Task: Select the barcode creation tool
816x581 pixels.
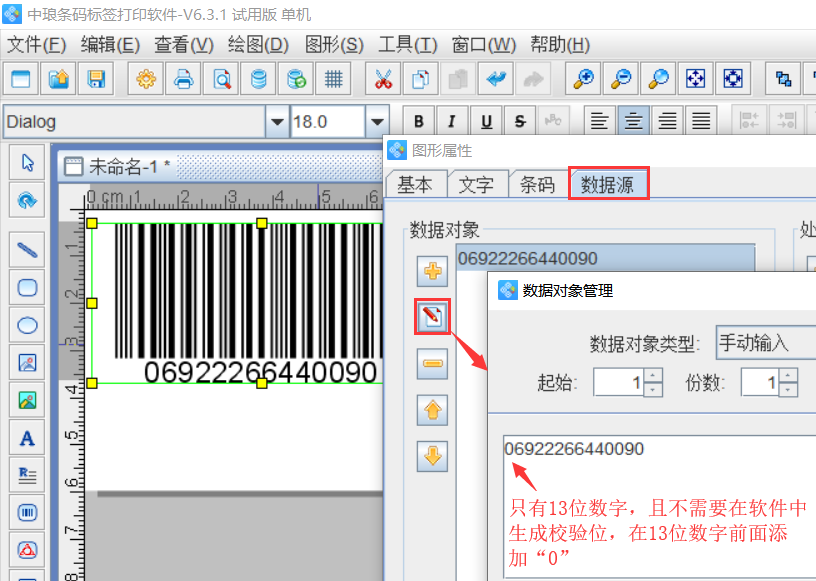Action: [27, 511]
